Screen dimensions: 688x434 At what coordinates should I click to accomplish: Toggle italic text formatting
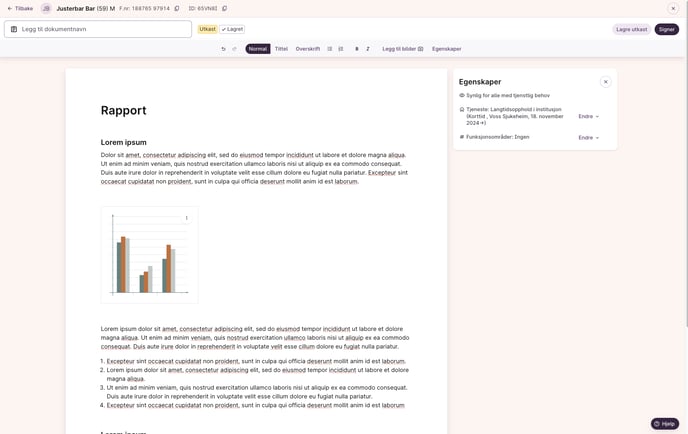pos(368,49)
